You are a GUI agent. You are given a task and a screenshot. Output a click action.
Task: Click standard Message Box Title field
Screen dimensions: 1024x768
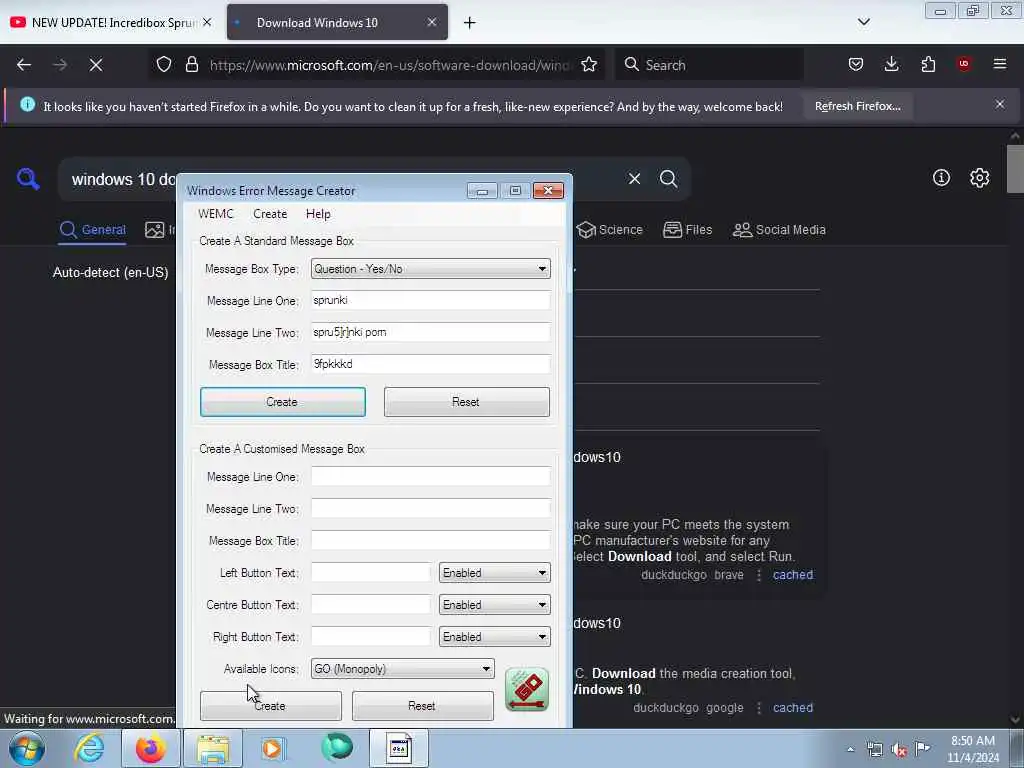pos(430,364)
